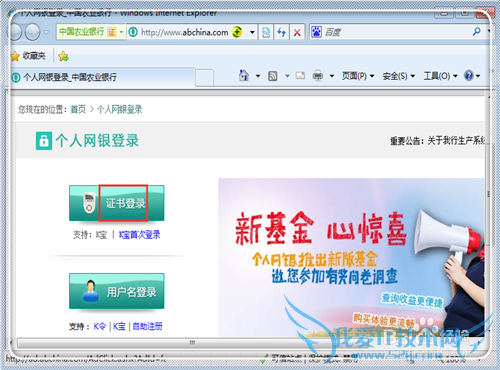
Task: Click the browser Forward arrow button
Action: point(33,32)
